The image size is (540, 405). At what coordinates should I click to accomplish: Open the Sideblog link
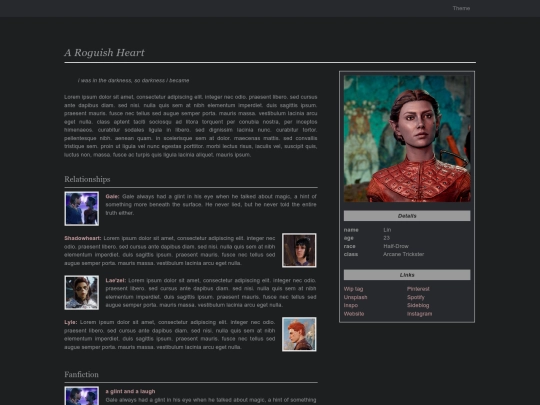coord(418,305)
